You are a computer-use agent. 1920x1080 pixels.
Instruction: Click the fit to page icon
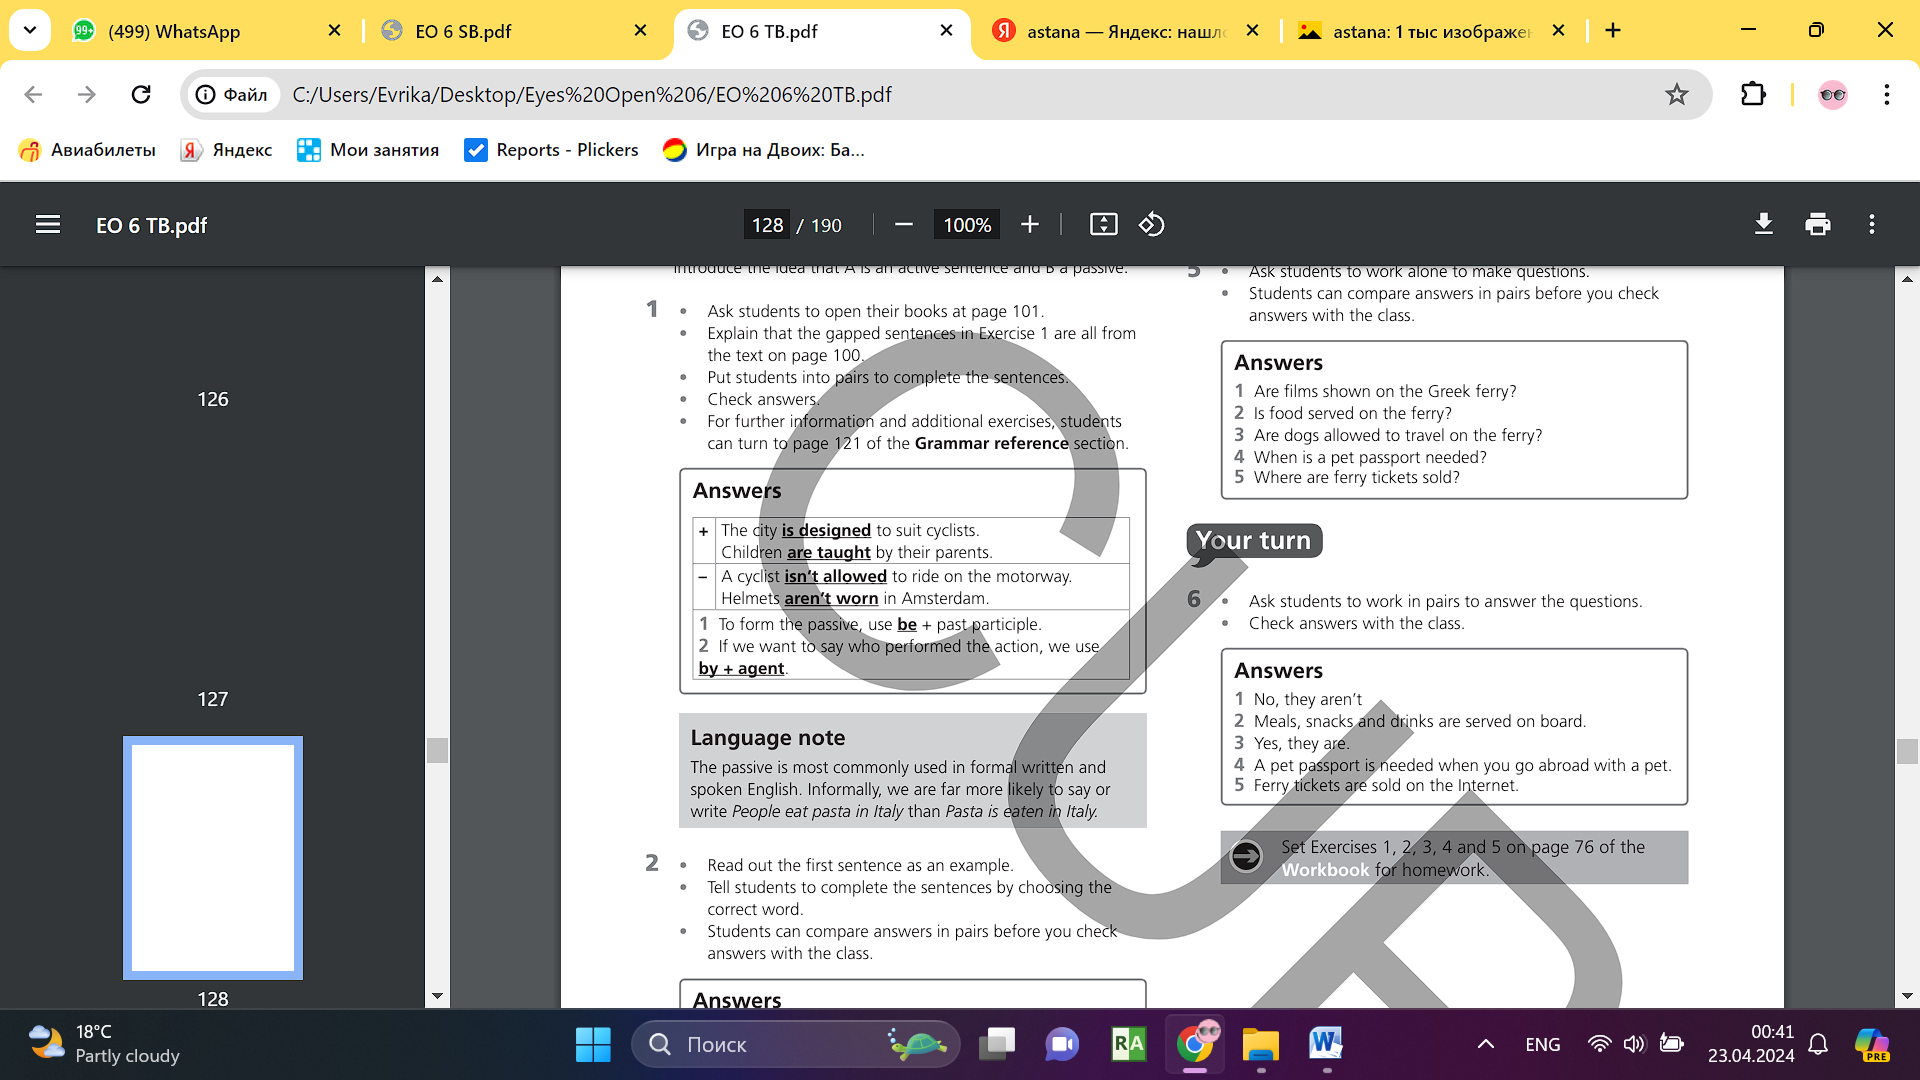click(x=1103, y=225)
